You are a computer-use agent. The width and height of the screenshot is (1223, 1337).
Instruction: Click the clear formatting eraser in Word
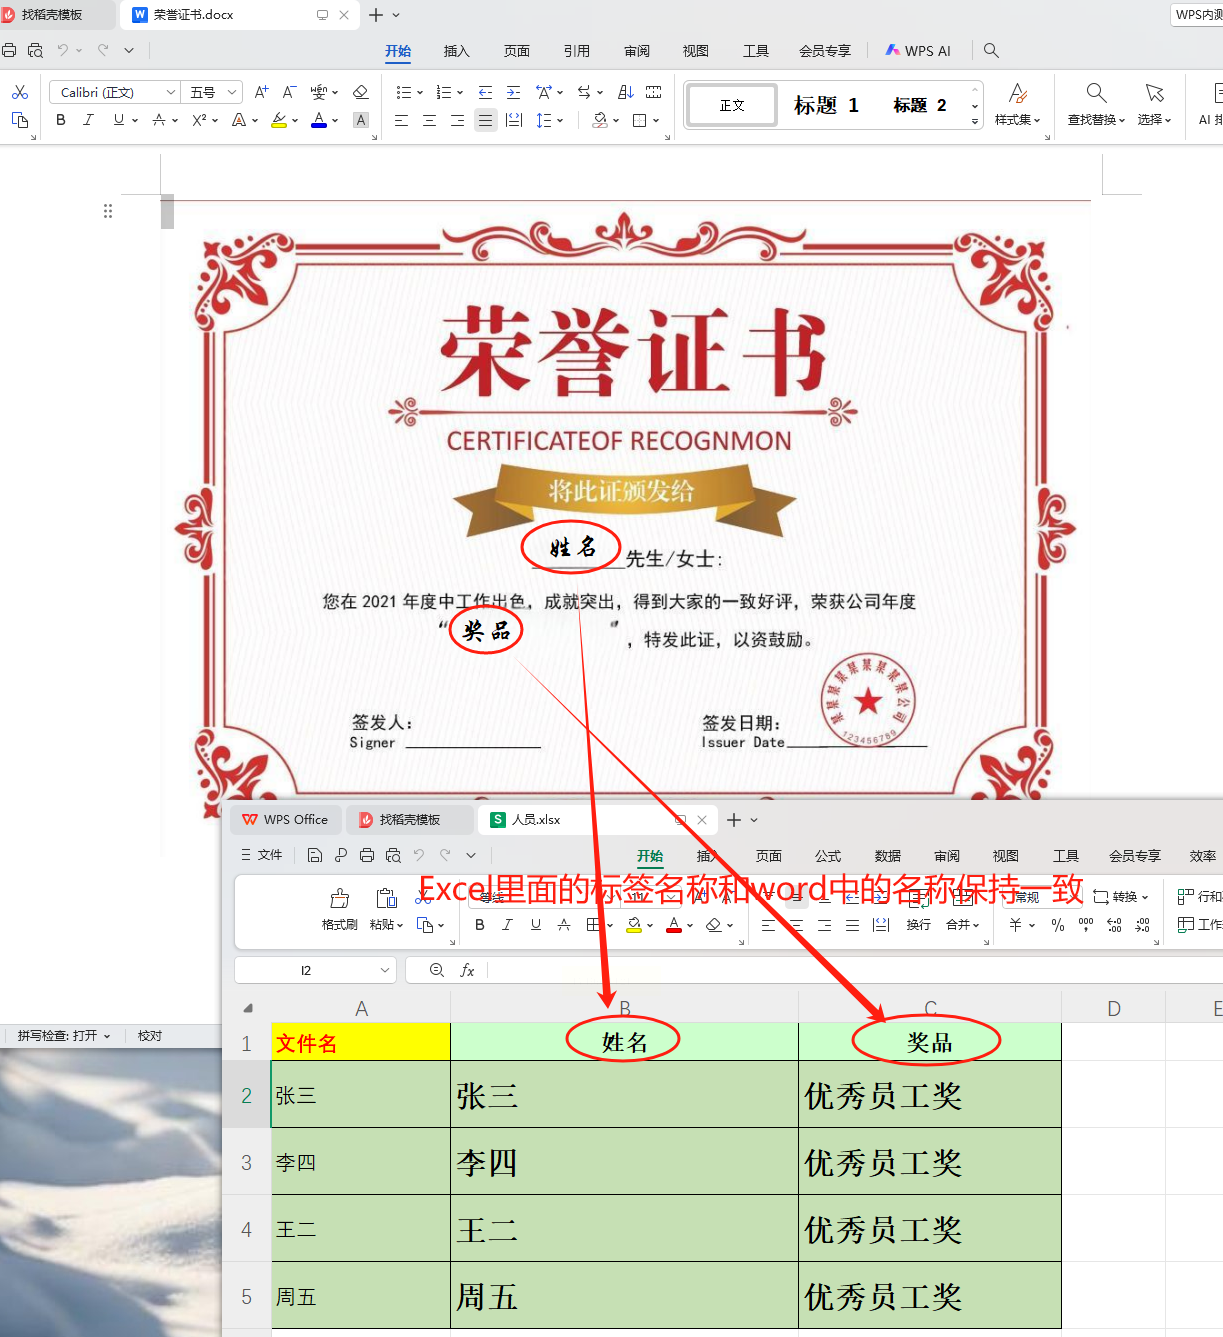361,92
